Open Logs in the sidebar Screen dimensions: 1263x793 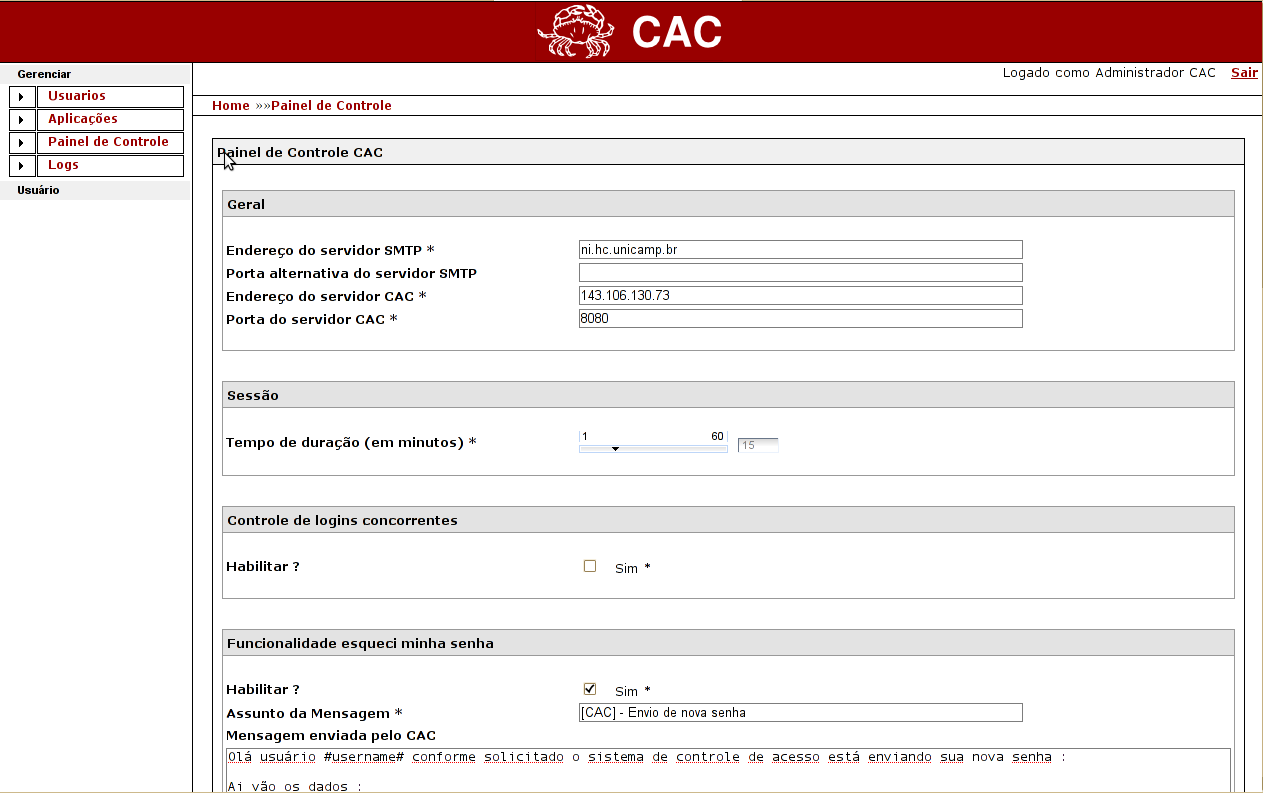tap(63, 165)
